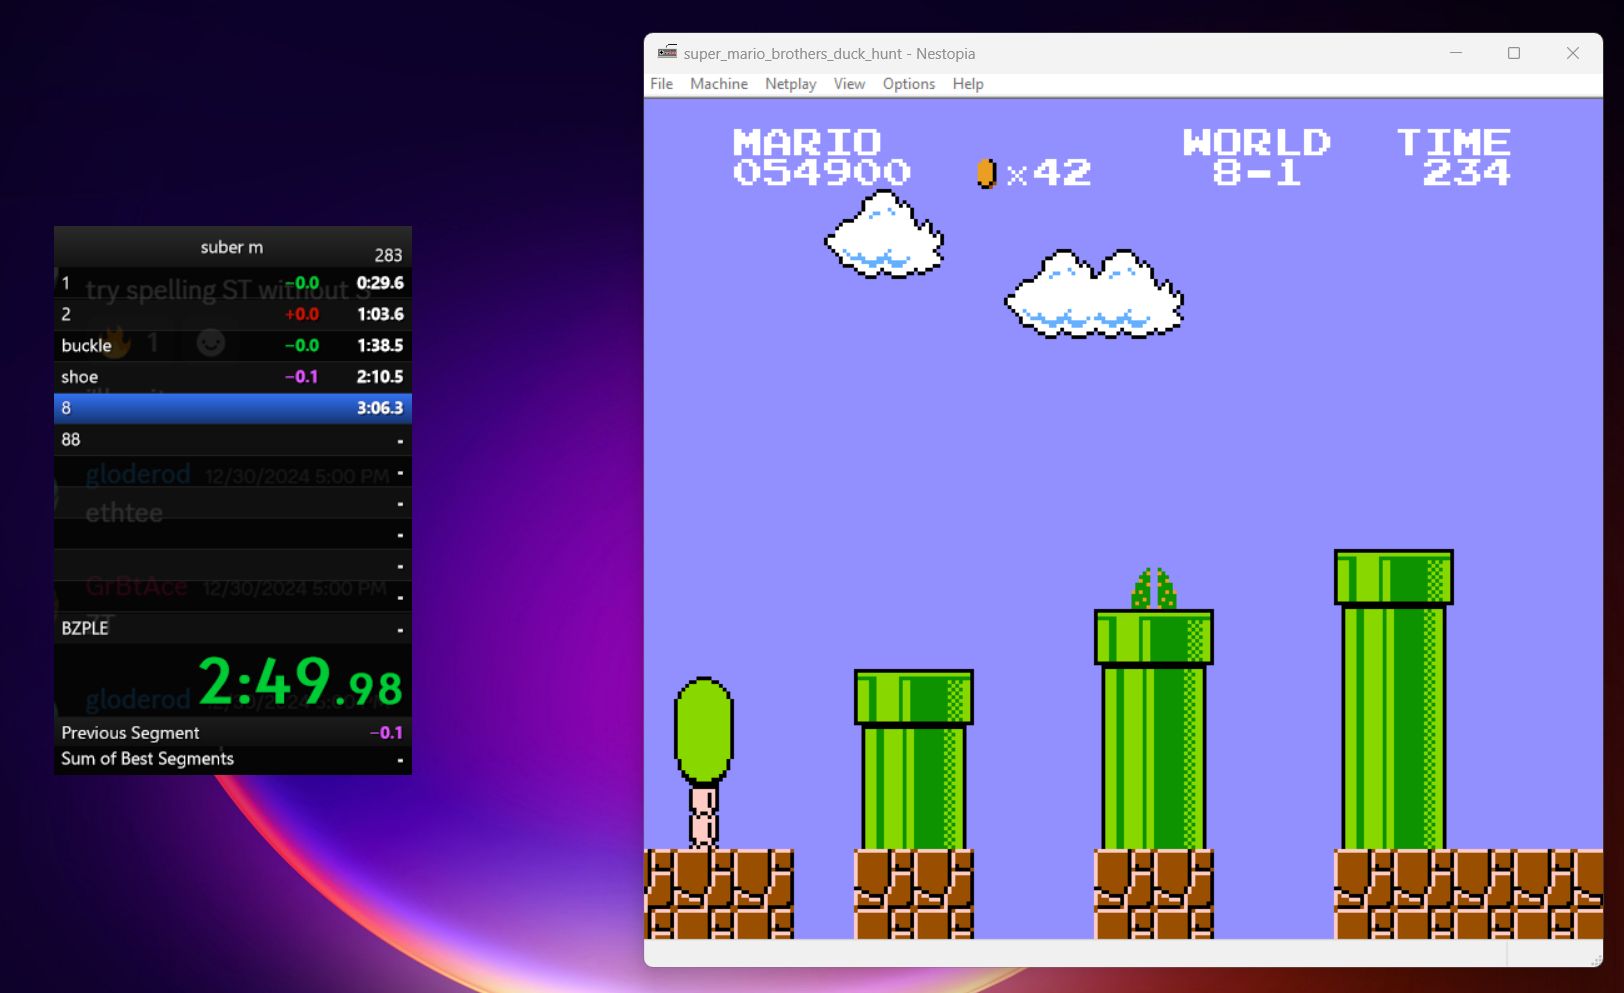This screenshot has height=993, width=1624.
Task: Click the WORLD 8-1 indicator
Action: click(1257, 158)
